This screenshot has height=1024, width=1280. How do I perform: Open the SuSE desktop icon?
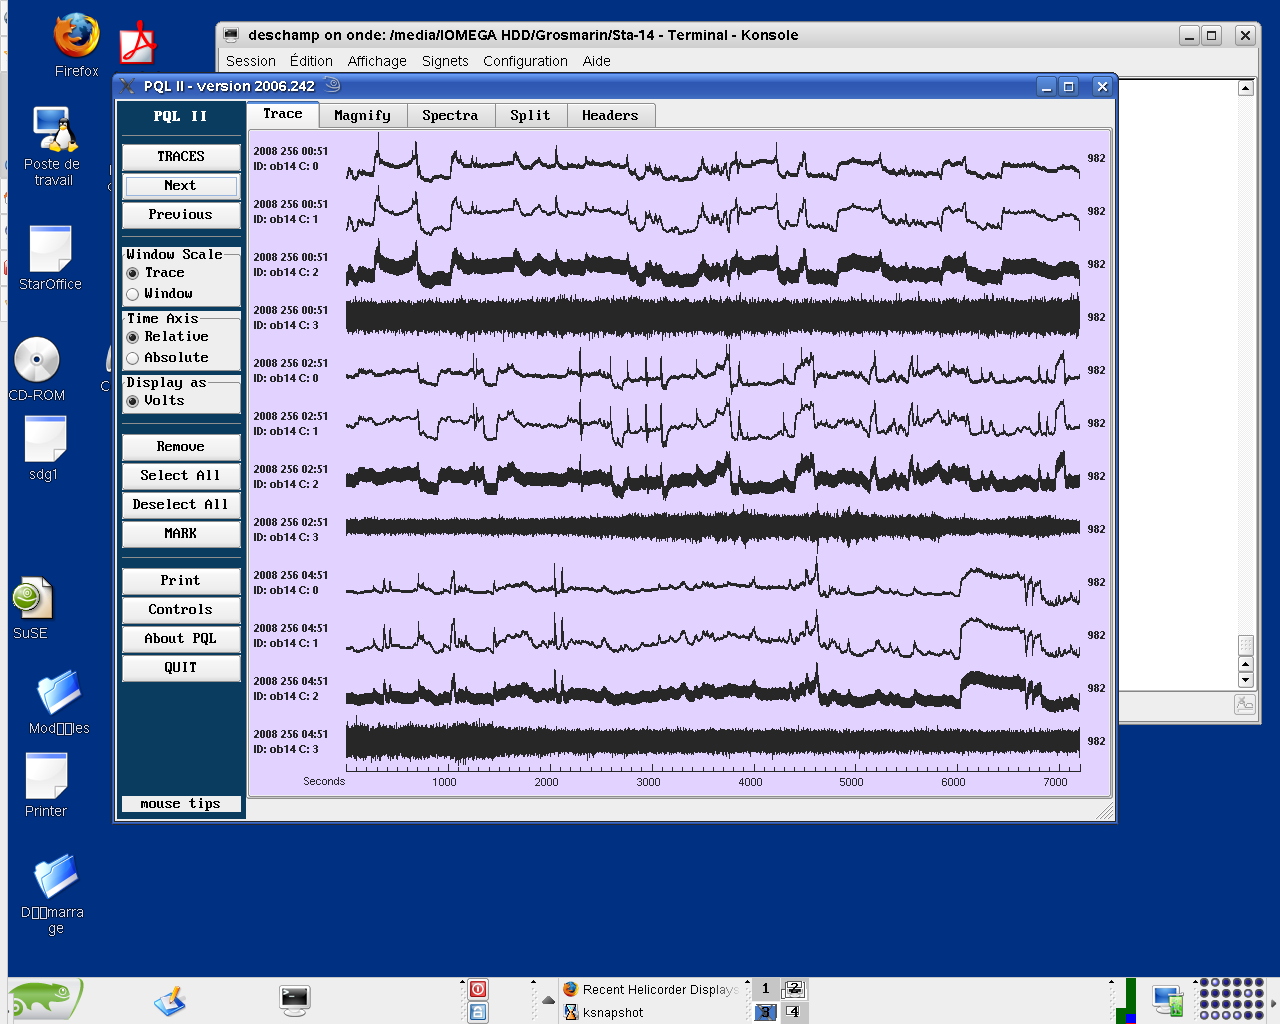[x=32, y=599]
